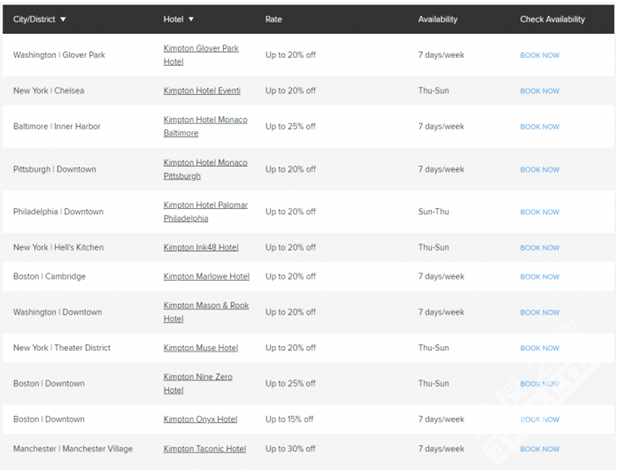Image resolution: width=617 pixels, height=472 pixels.
Task: Open Kimpton Glover Park Hotel link
Action: click(x=201, y=55)
